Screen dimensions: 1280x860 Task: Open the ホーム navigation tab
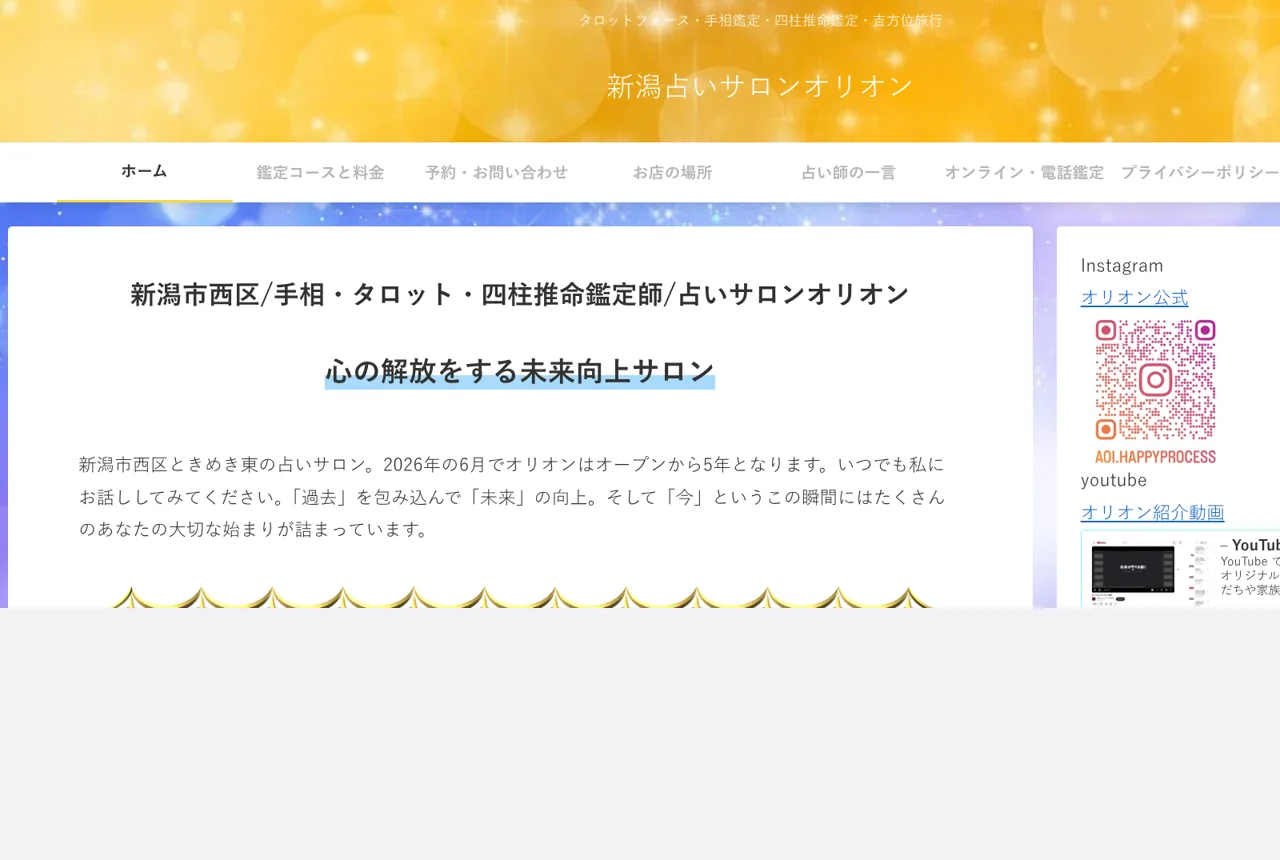(x=144, y=172)
